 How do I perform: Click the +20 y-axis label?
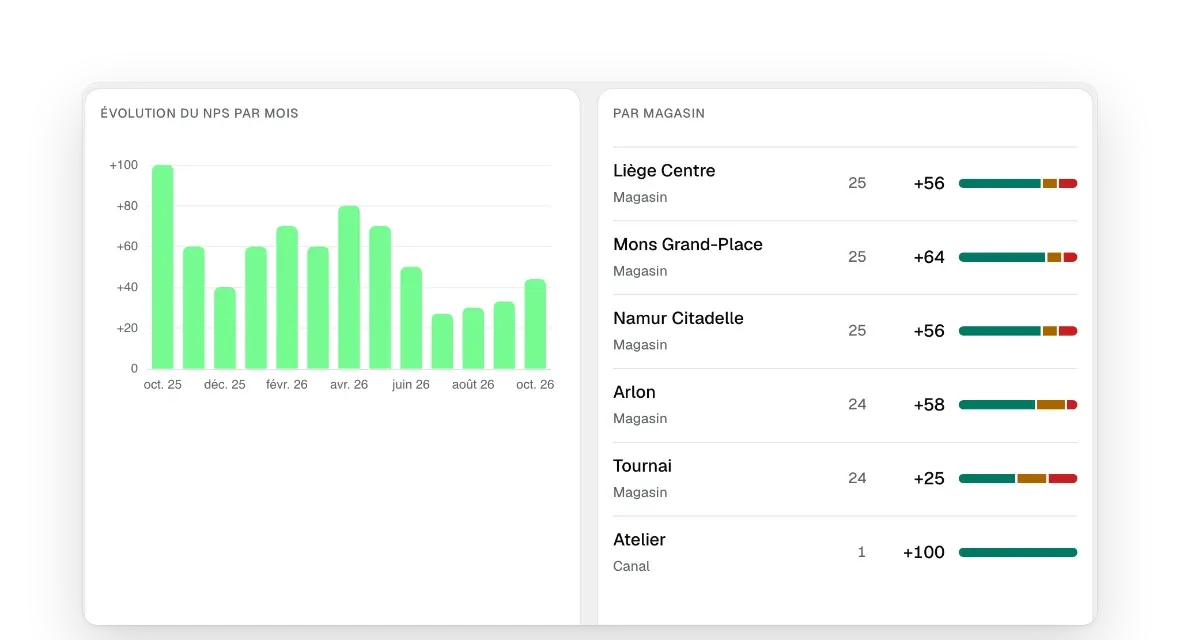coord(127,328)
